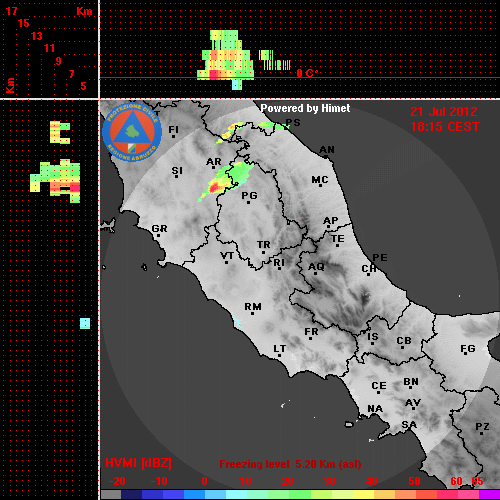This screenshot has width=500, height=500.
Task: Click the 'FG' city label
Action: click(x=468, y=349)
